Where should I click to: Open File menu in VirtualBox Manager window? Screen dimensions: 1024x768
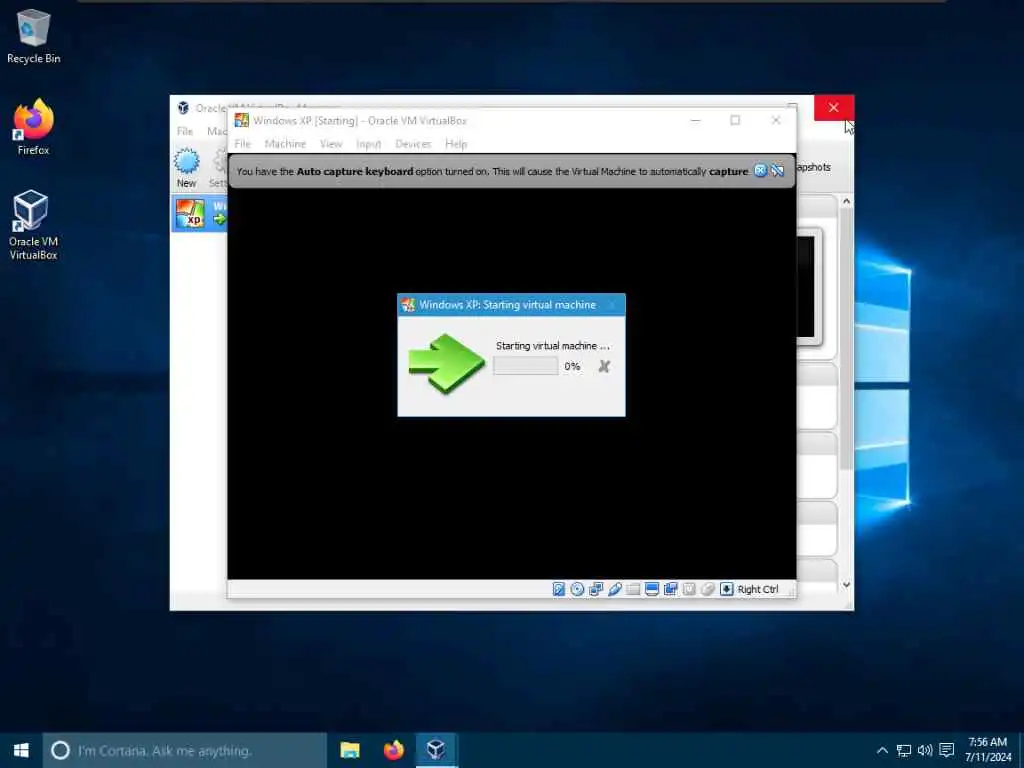[x=185, y=131]
